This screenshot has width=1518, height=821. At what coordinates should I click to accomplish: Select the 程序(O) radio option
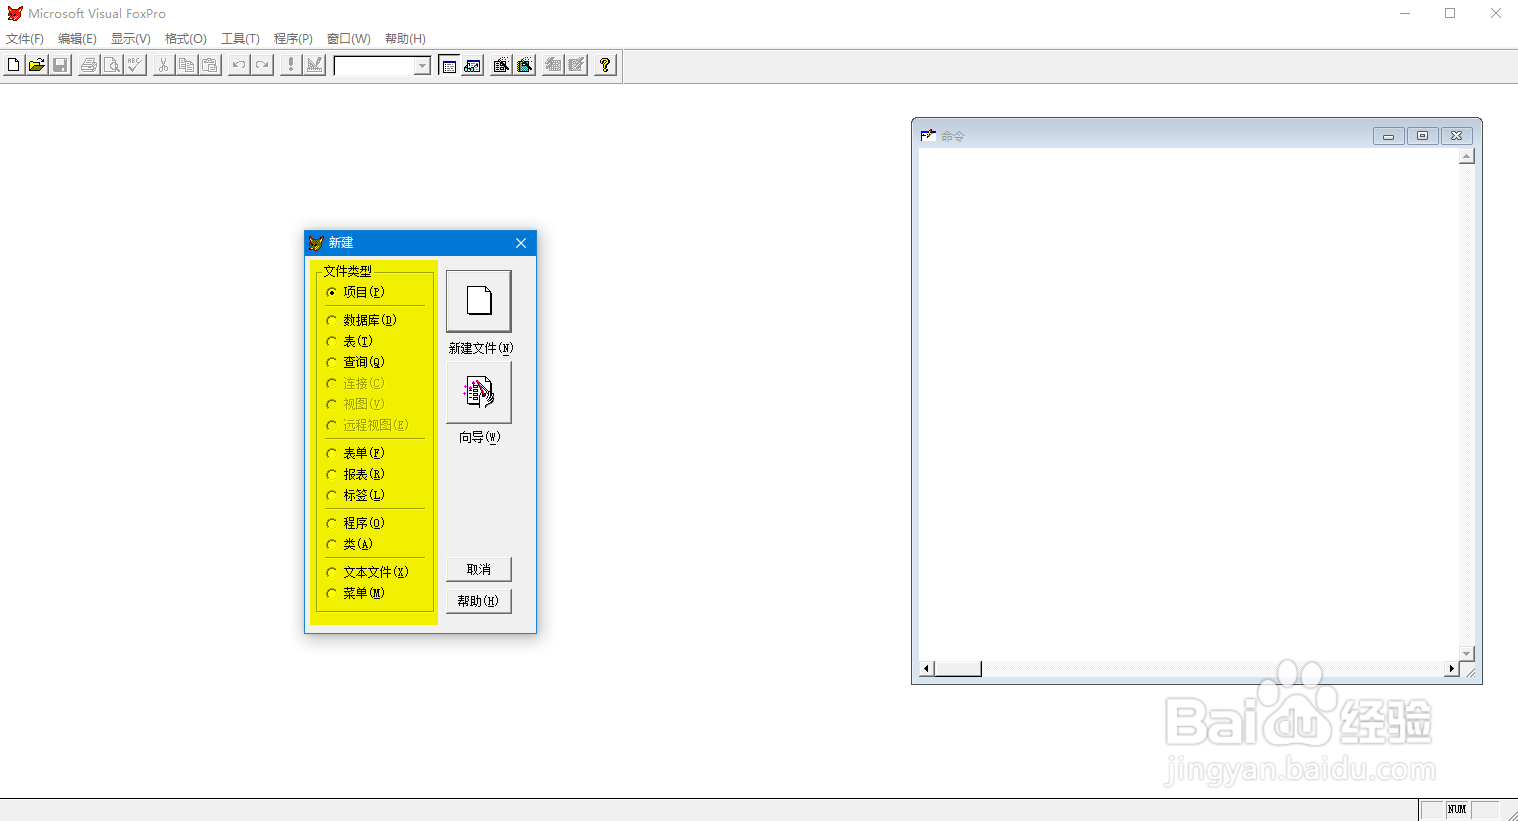point(356,523)
